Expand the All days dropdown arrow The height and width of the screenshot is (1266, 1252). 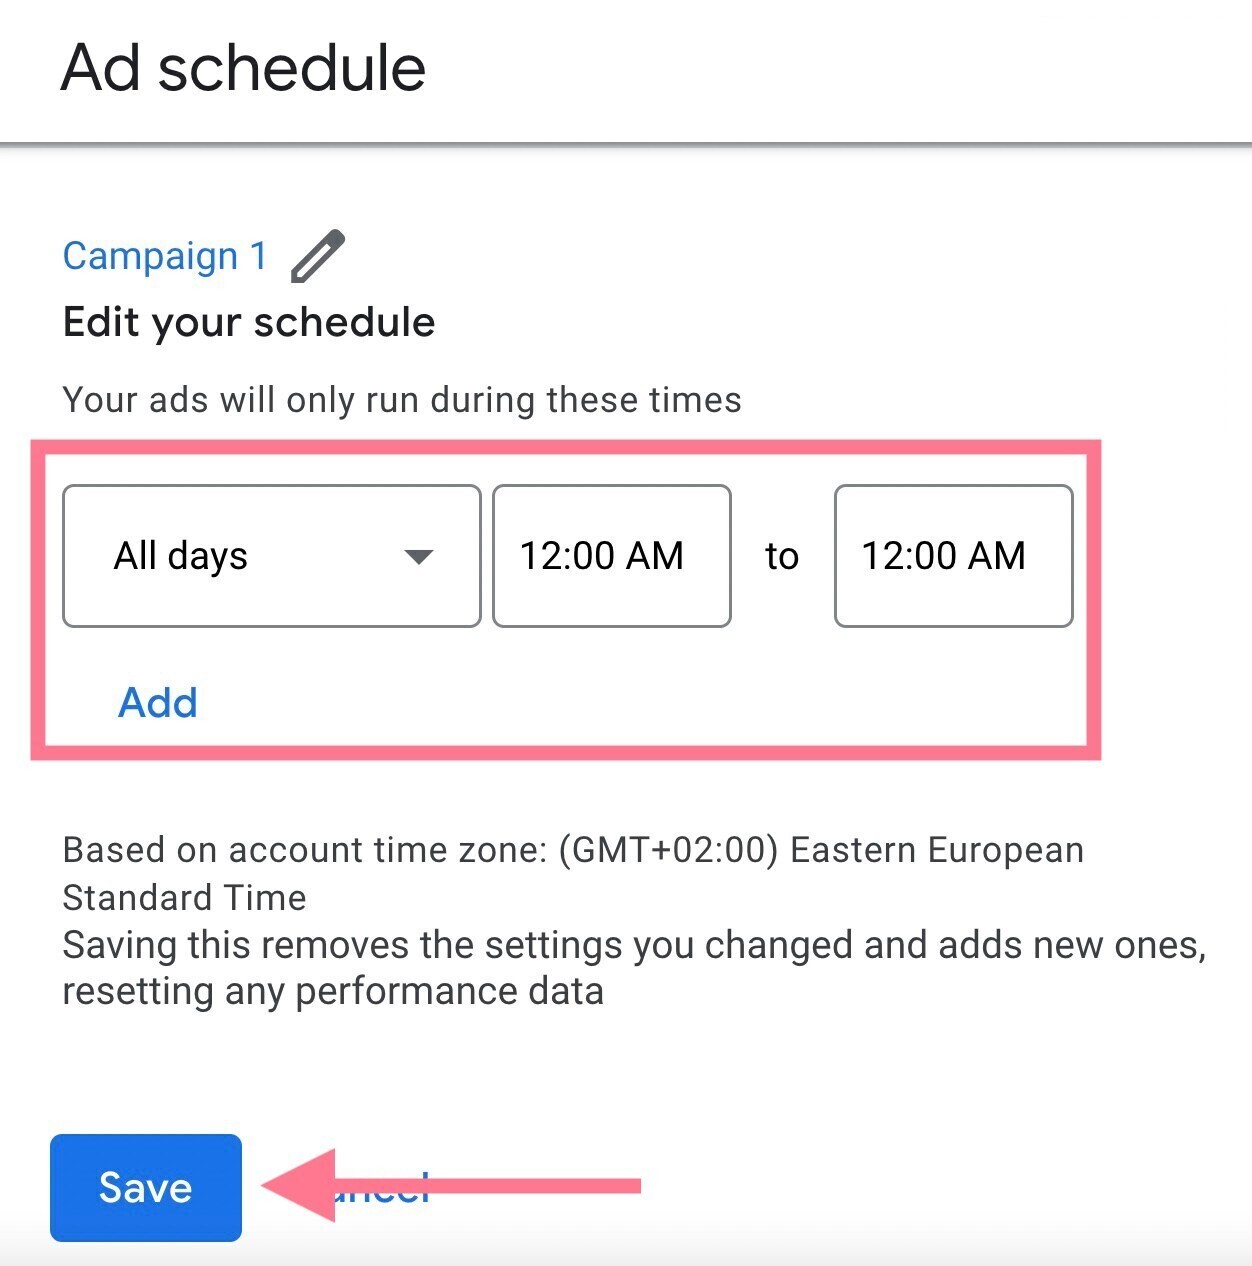tap(418, 557)
